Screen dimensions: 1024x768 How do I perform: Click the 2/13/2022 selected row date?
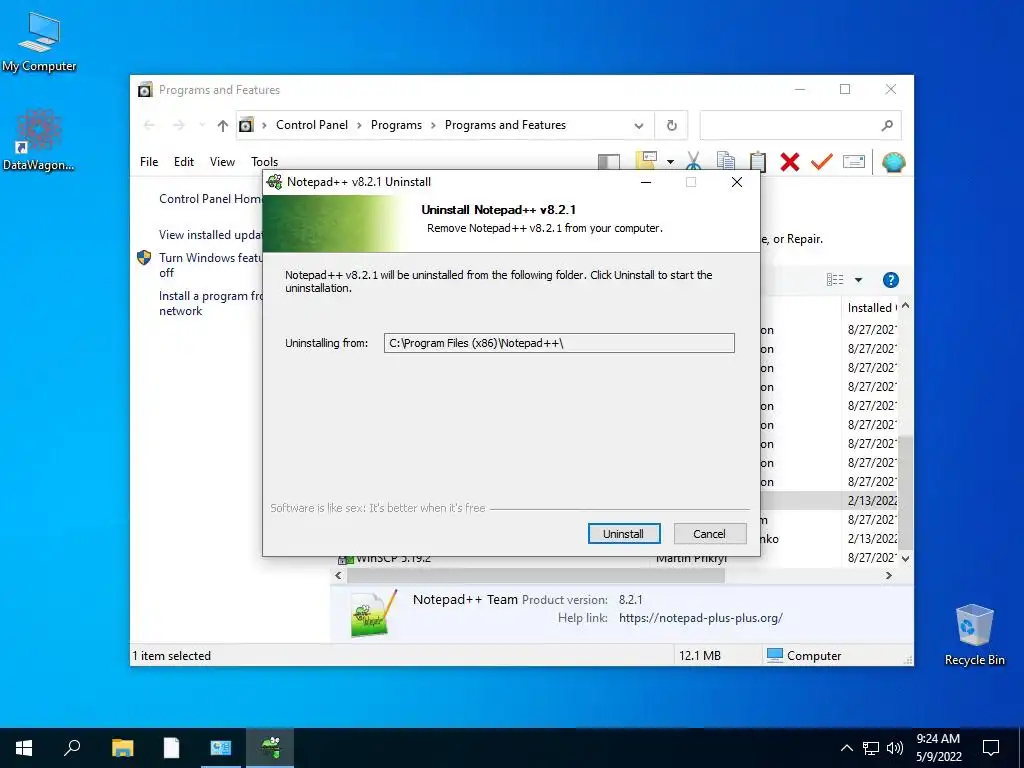(x=872, y=500)
